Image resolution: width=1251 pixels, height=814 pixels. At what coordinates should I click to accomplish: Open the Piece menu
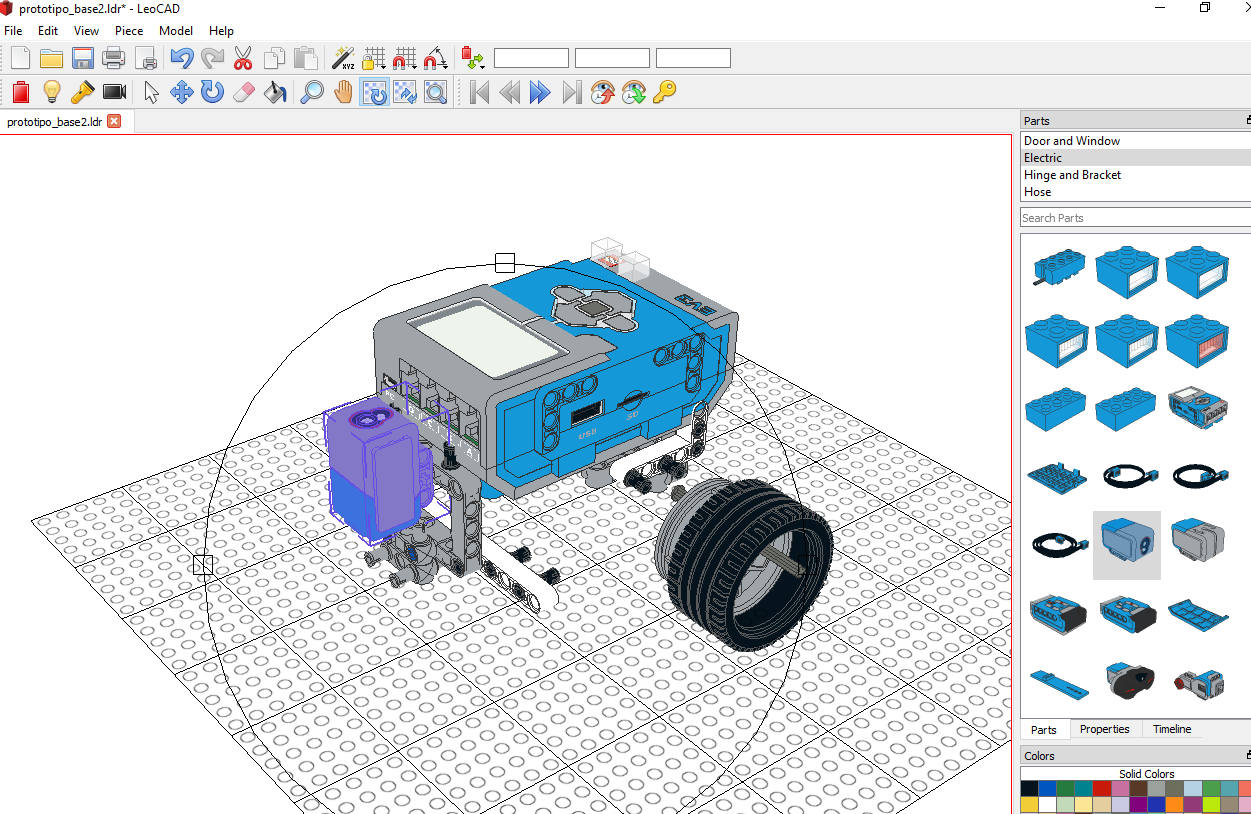click(x=128, y=30)
